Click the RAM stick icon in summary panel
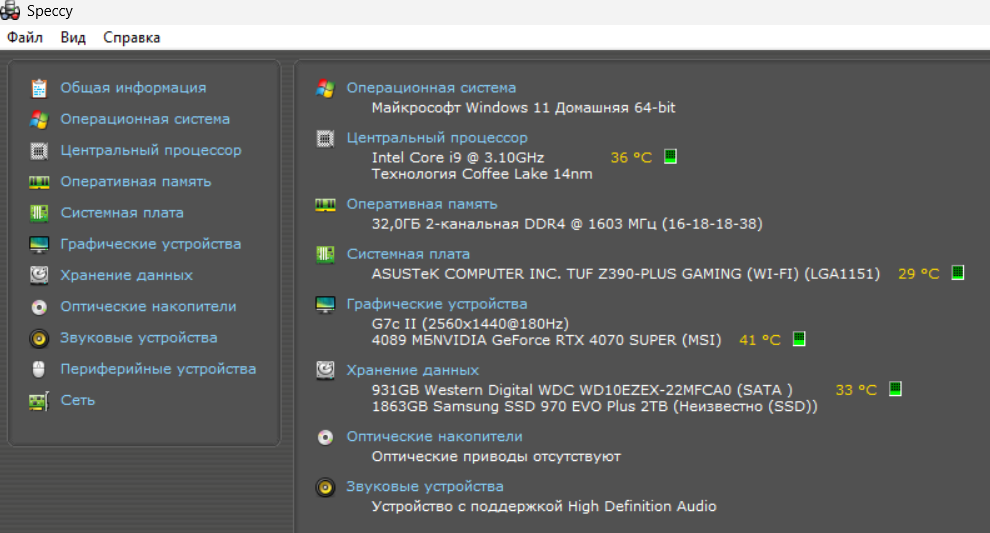Image resolution: width=990 pixels, height=533 pixels. tap(325, 205)
